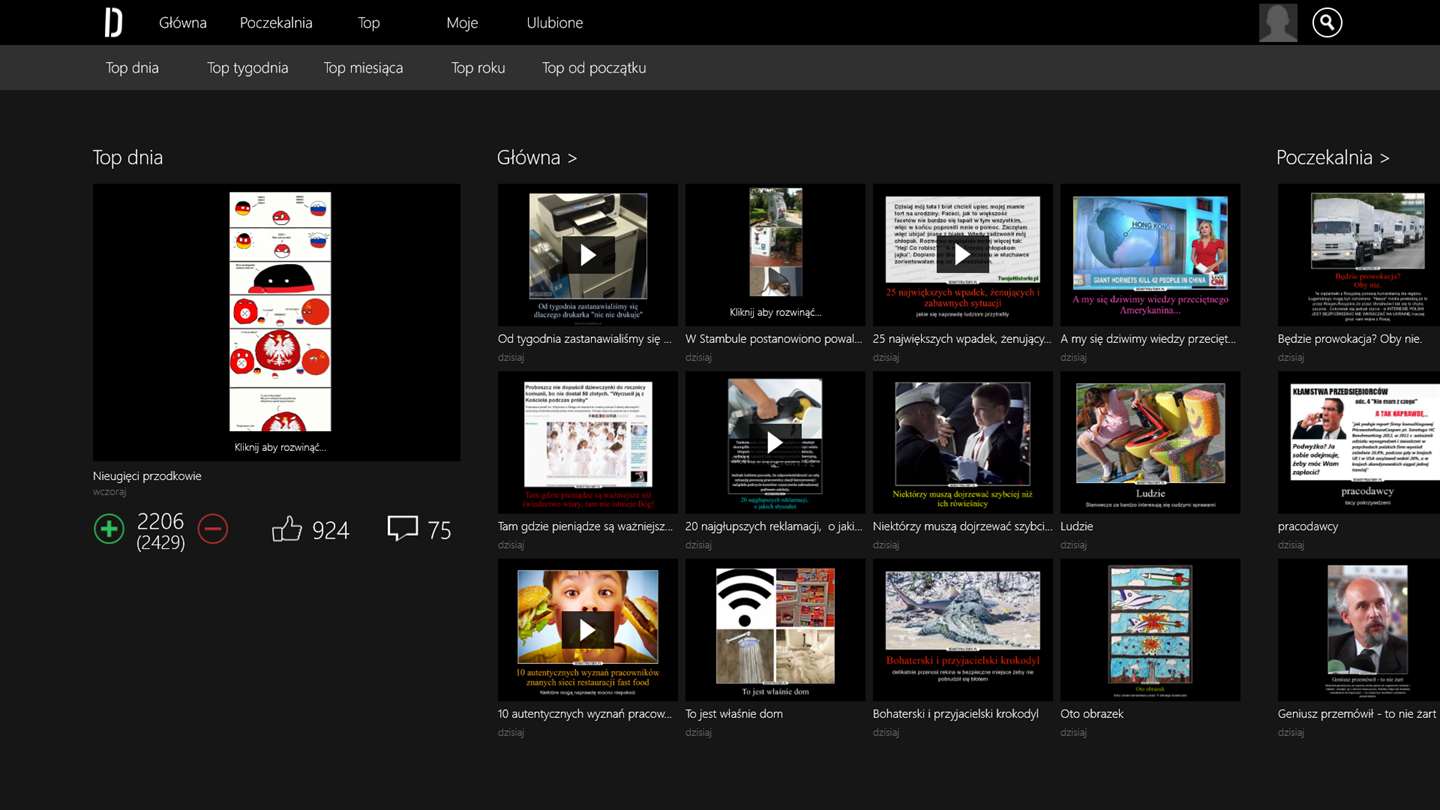Image resolution: width=1440 pixels, height=810 pixels.
Task: Expand the Główna section header
Action: point(537,157)
